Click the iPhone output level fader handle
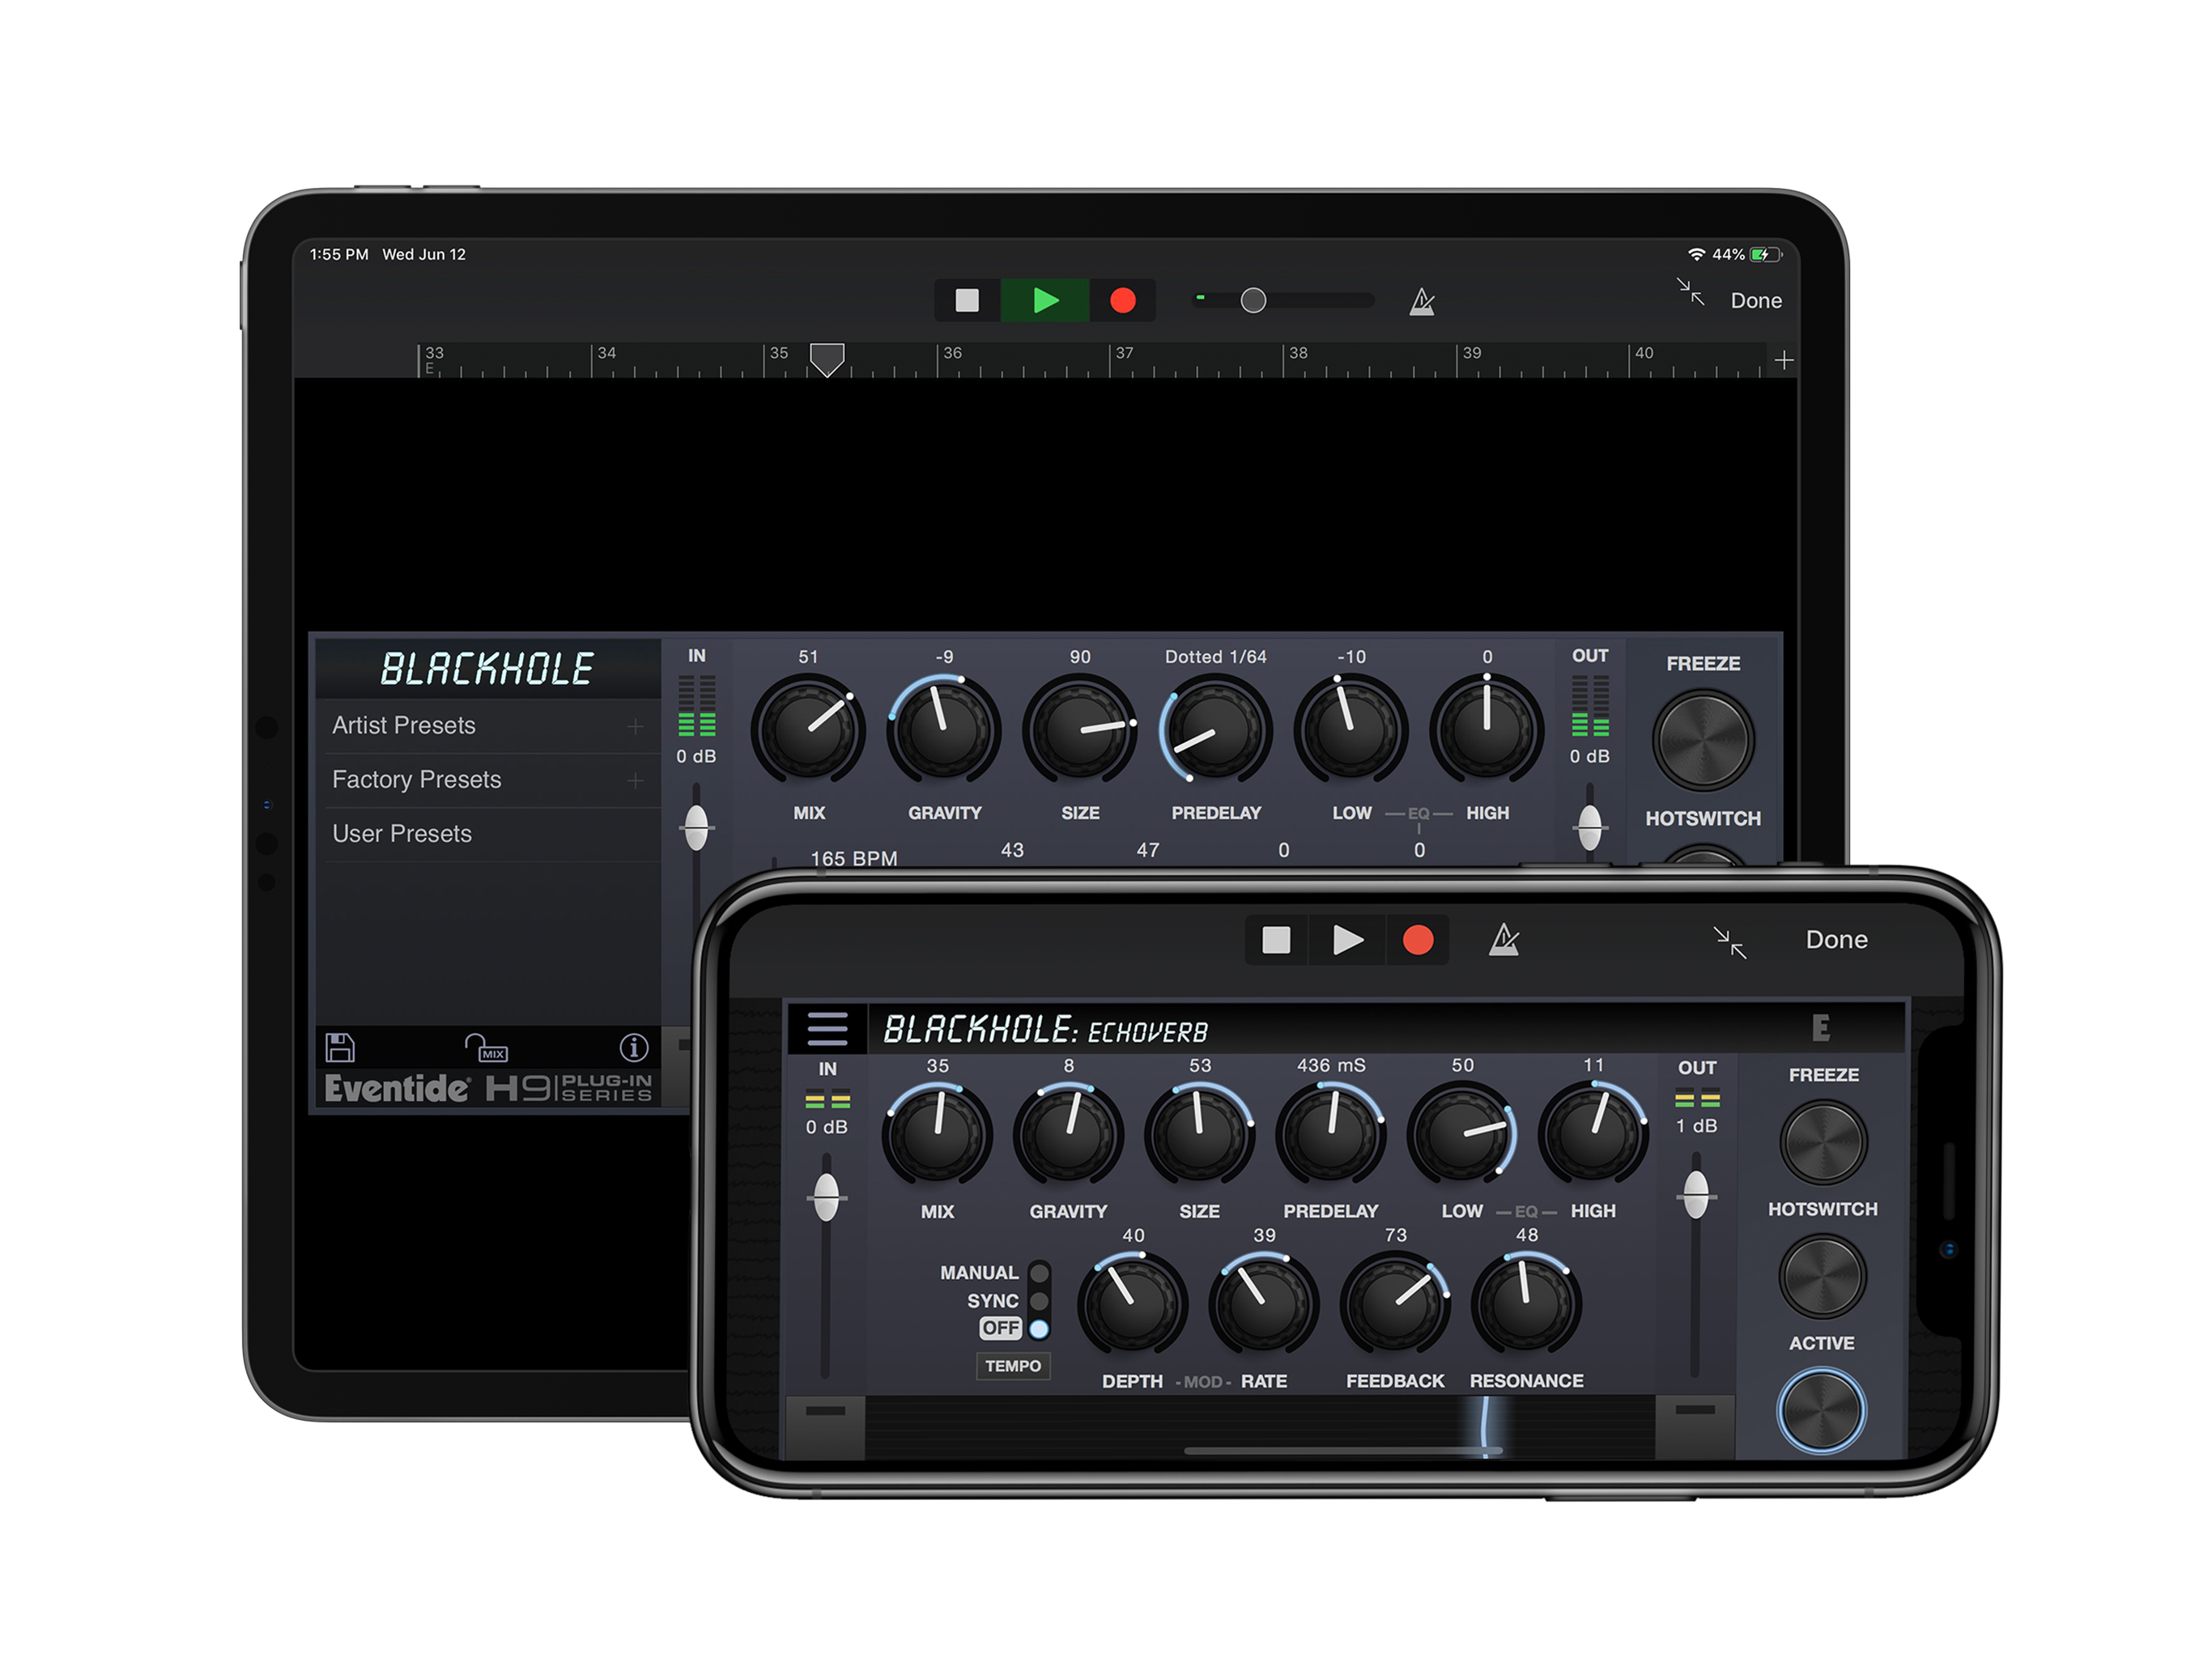 click(x=1696, y=1195)
